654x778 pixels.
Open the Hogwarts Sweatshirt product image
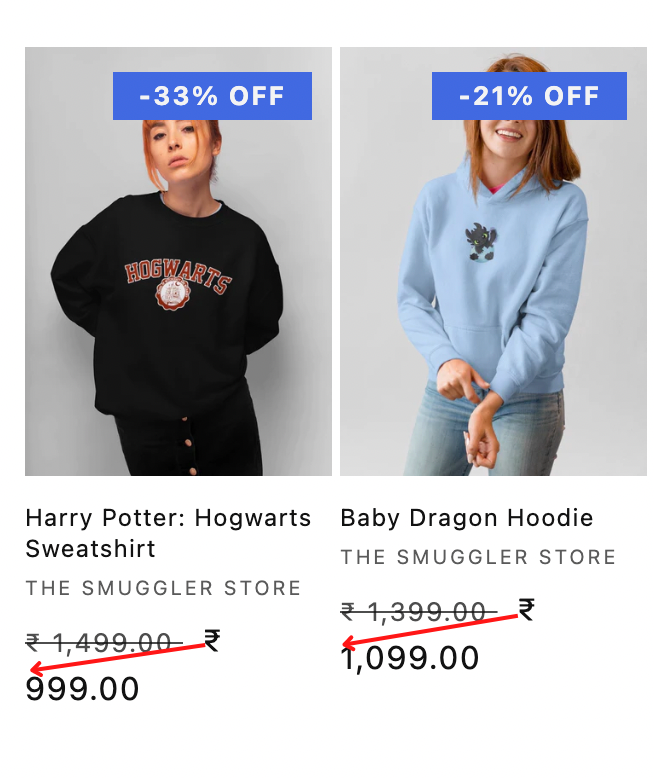click(x=178, y=261)
